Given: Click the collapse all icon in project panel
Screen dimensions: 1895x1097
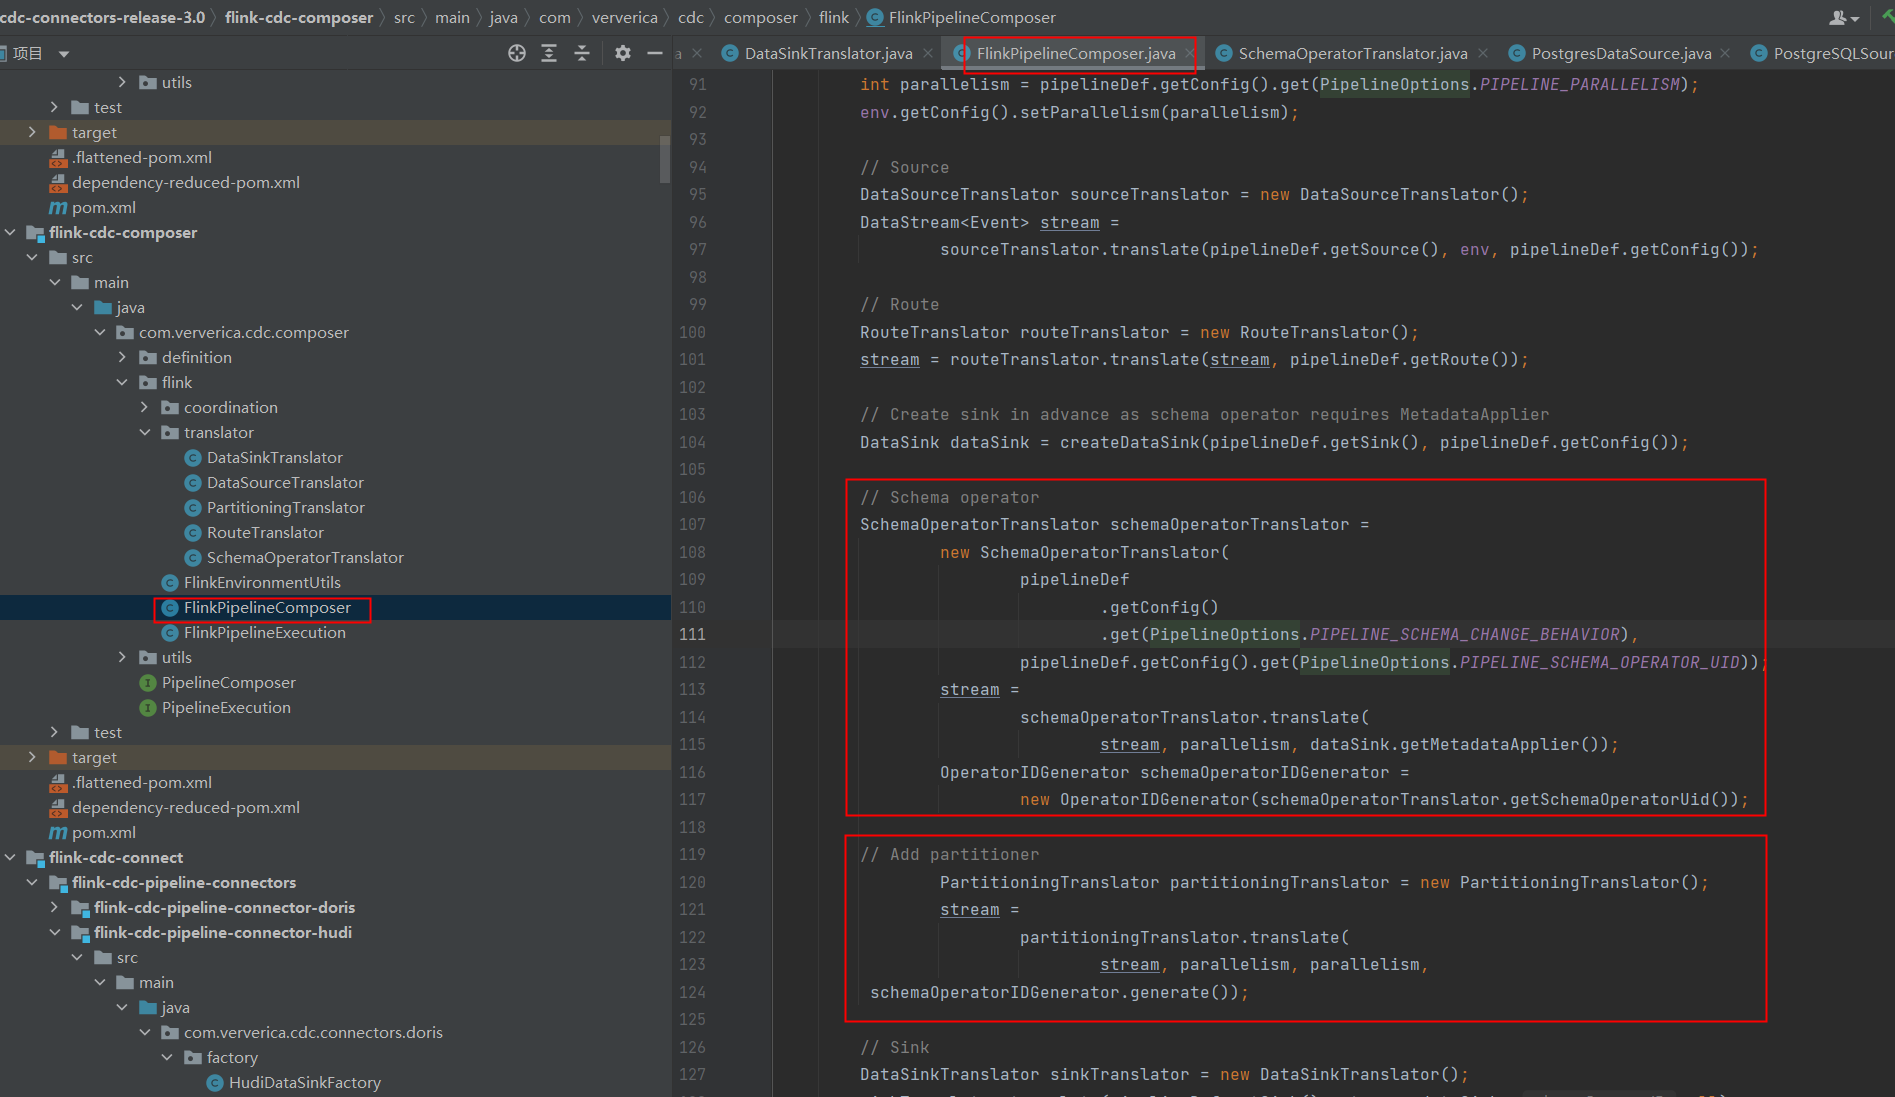Looking at the screenshot, I should coord(582,53).
